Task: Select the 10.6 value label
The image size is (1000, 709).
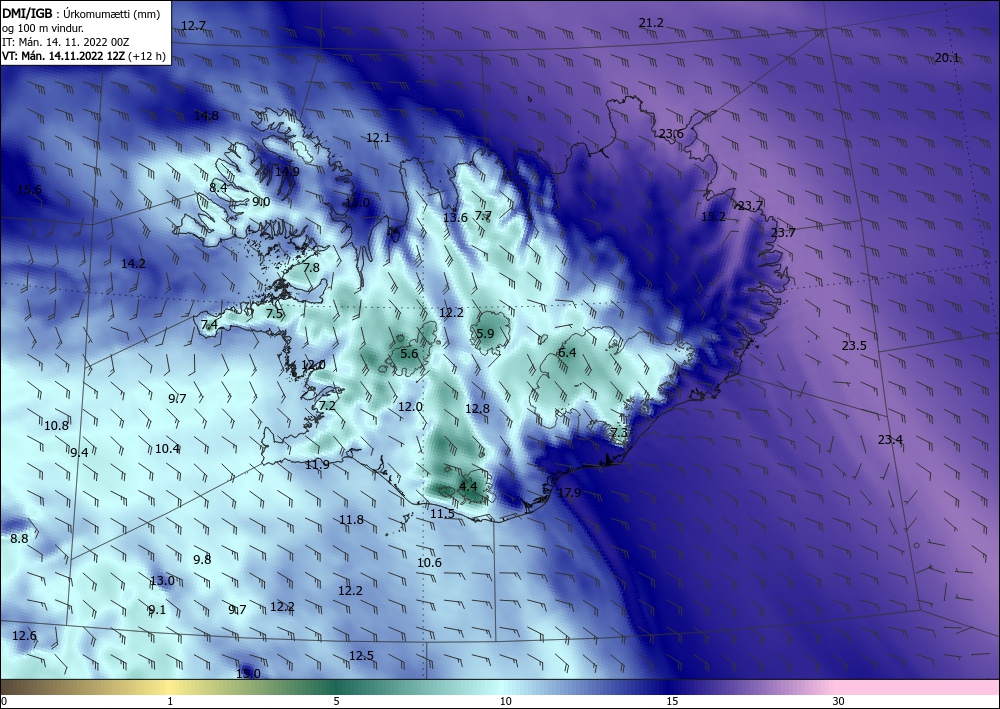Action: click(429, 563)
